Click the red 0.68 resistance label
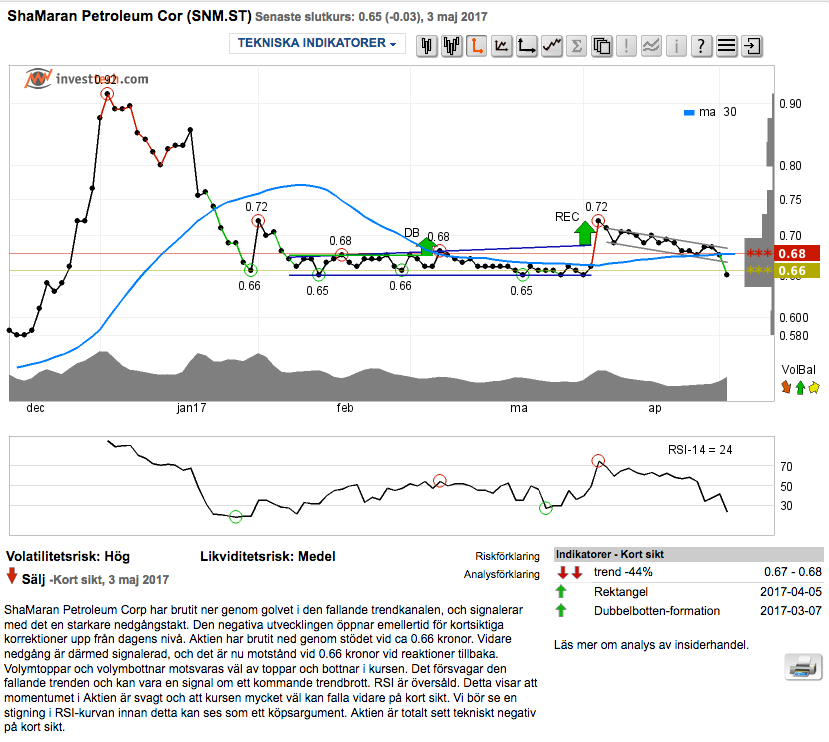 tap(797, 254)
